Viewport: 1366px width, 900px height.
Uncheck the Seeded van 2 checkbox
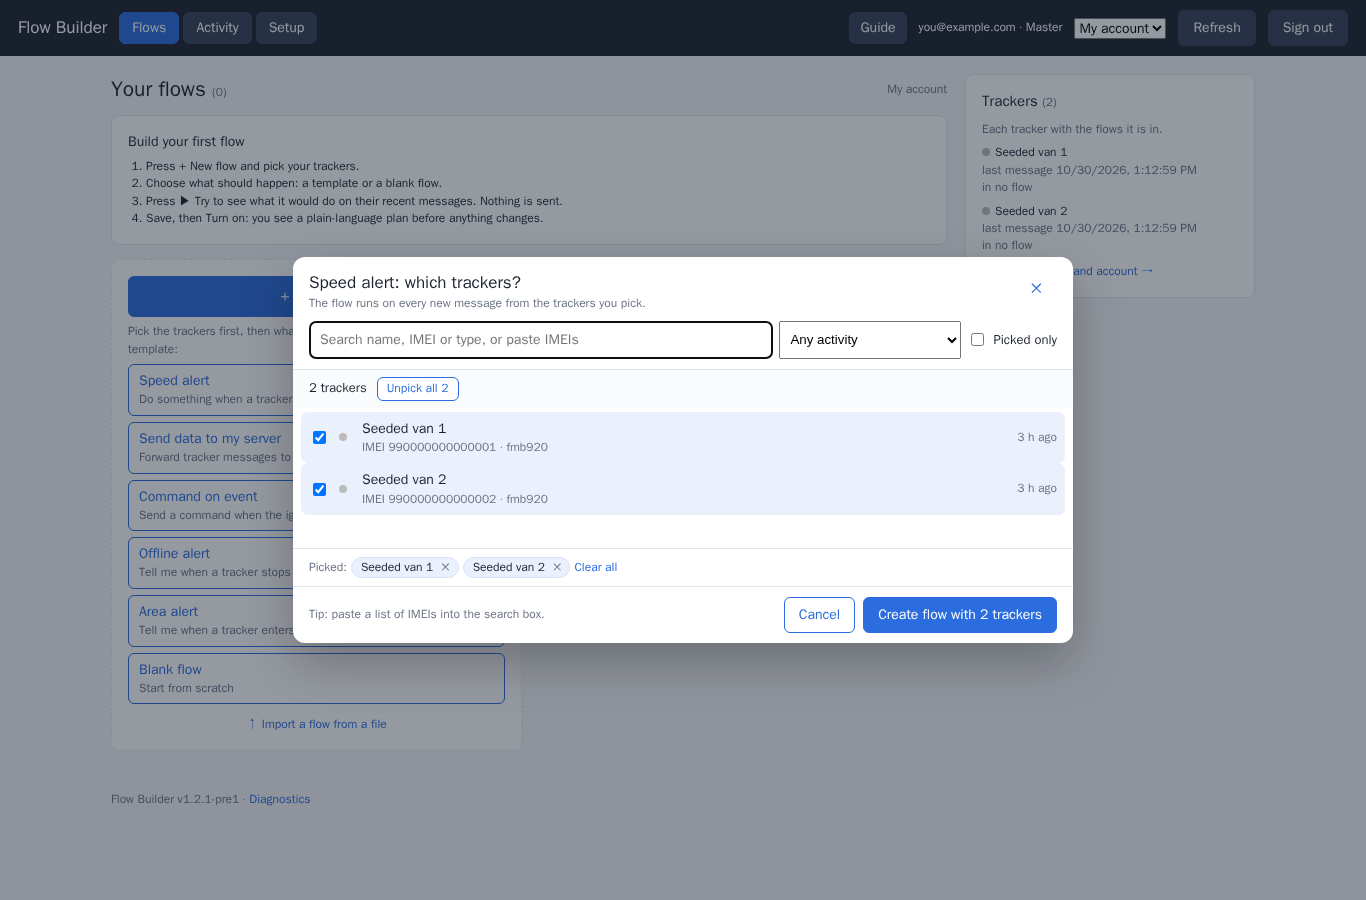point(319,489)
